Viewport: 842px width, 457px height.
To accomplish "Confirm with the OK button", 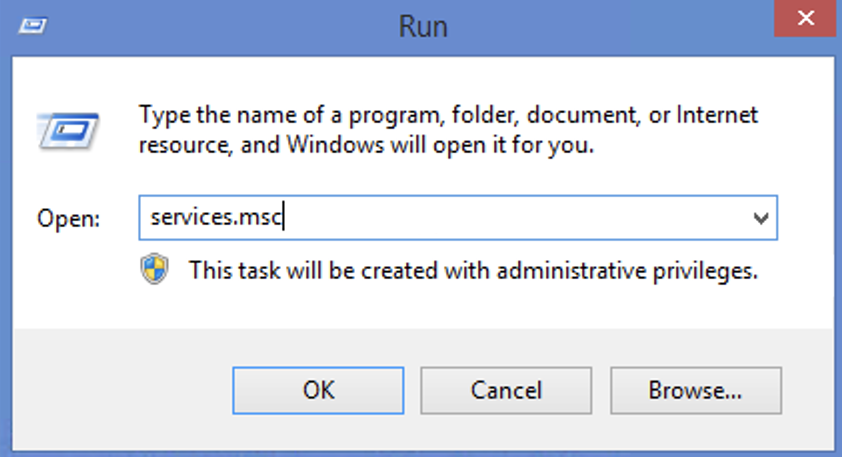I will click(x=318, y=390).
